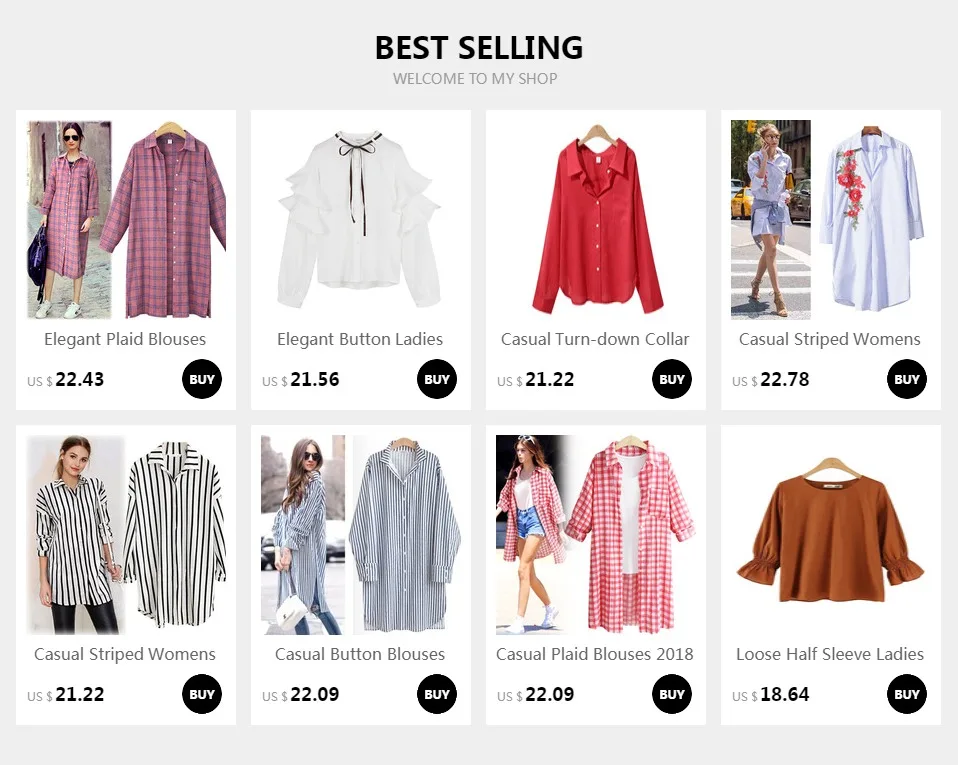Image resolution: width=958 pixels, height=765 pixels.
Task: Open the black and white striped shirt image
Action: [126, 535]
